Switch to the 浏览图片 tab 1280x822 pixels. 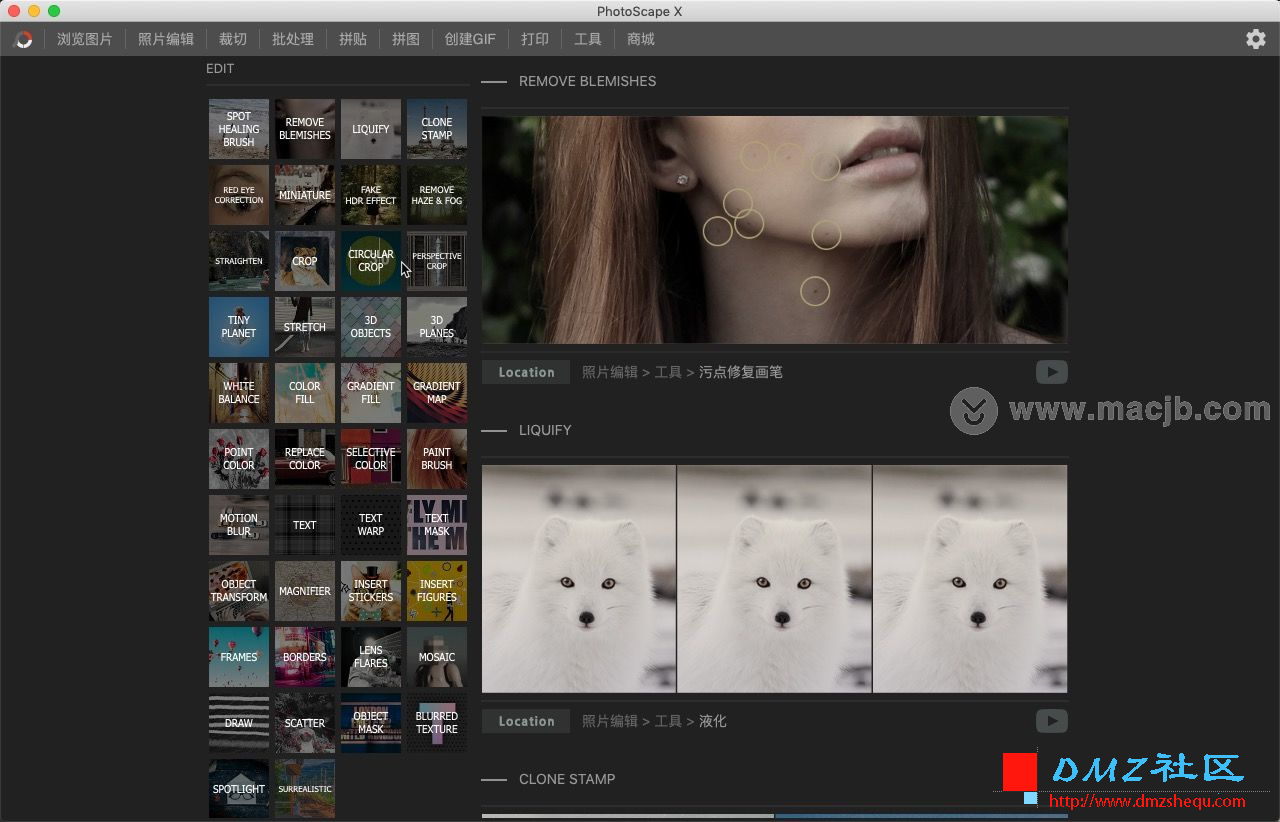tap(85, 39)
